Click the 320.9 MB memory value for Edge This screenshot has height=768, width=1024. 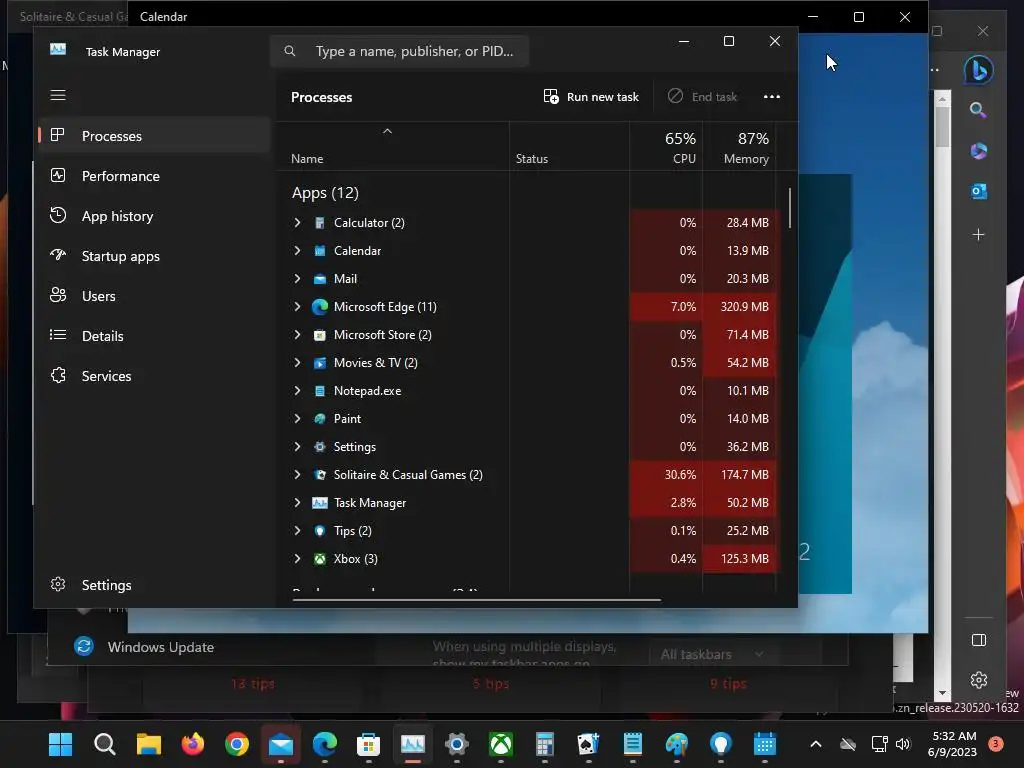coord(744,306)
